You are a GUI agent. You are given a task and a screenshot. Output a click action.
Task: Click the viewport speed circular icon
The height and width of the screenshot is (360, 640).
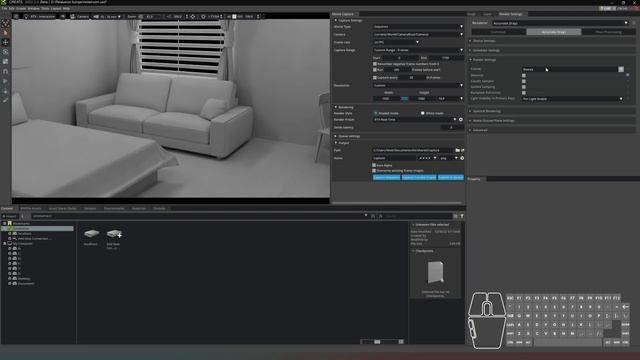tap(203, 17)
